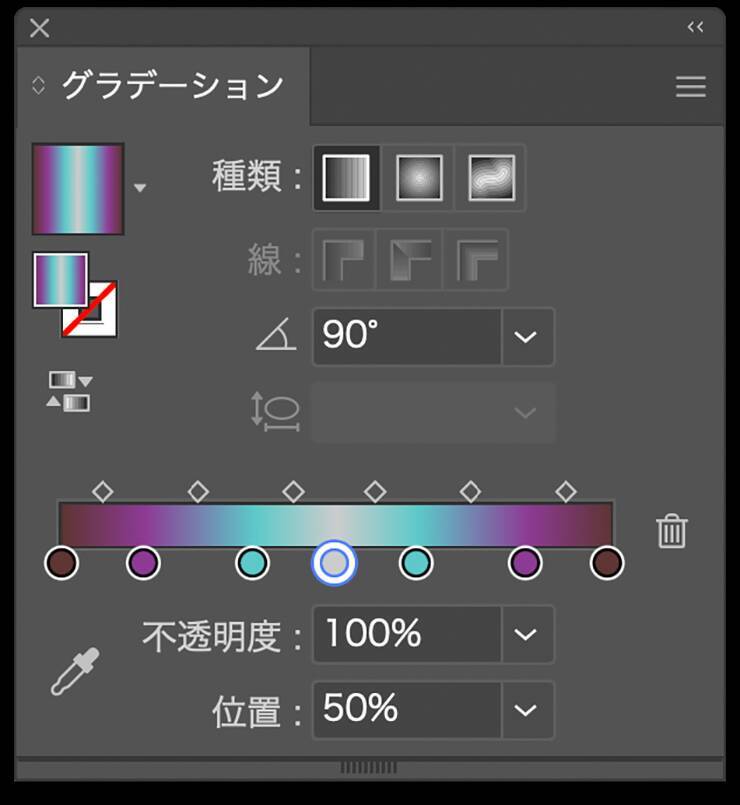
Task: Expand gradient preset list arrow beside thumbnail
Action: 140,188
